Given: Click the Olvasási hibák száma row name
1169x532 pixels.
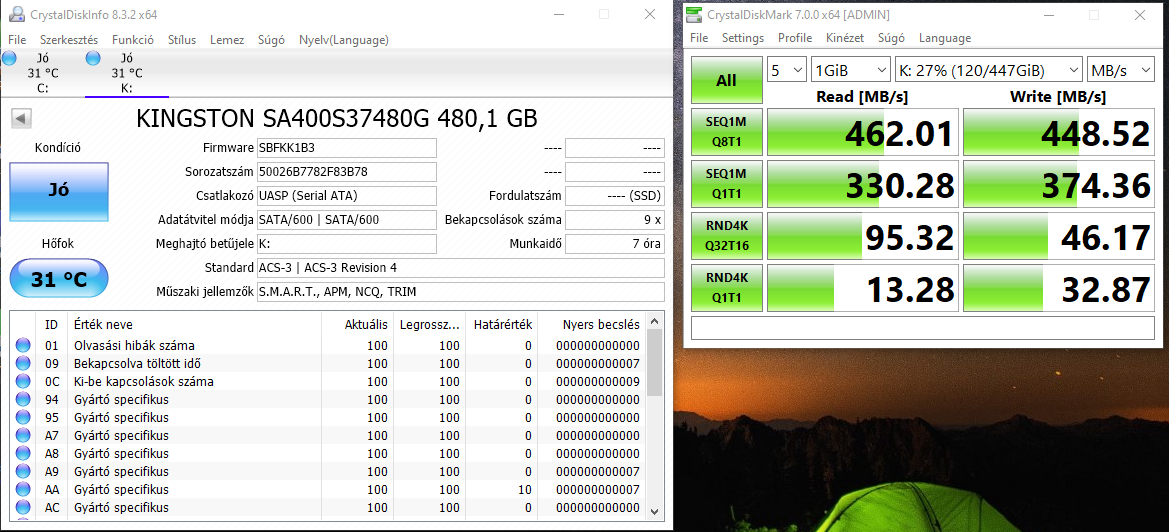Looking at the screenshot, I should click(134, 345).
